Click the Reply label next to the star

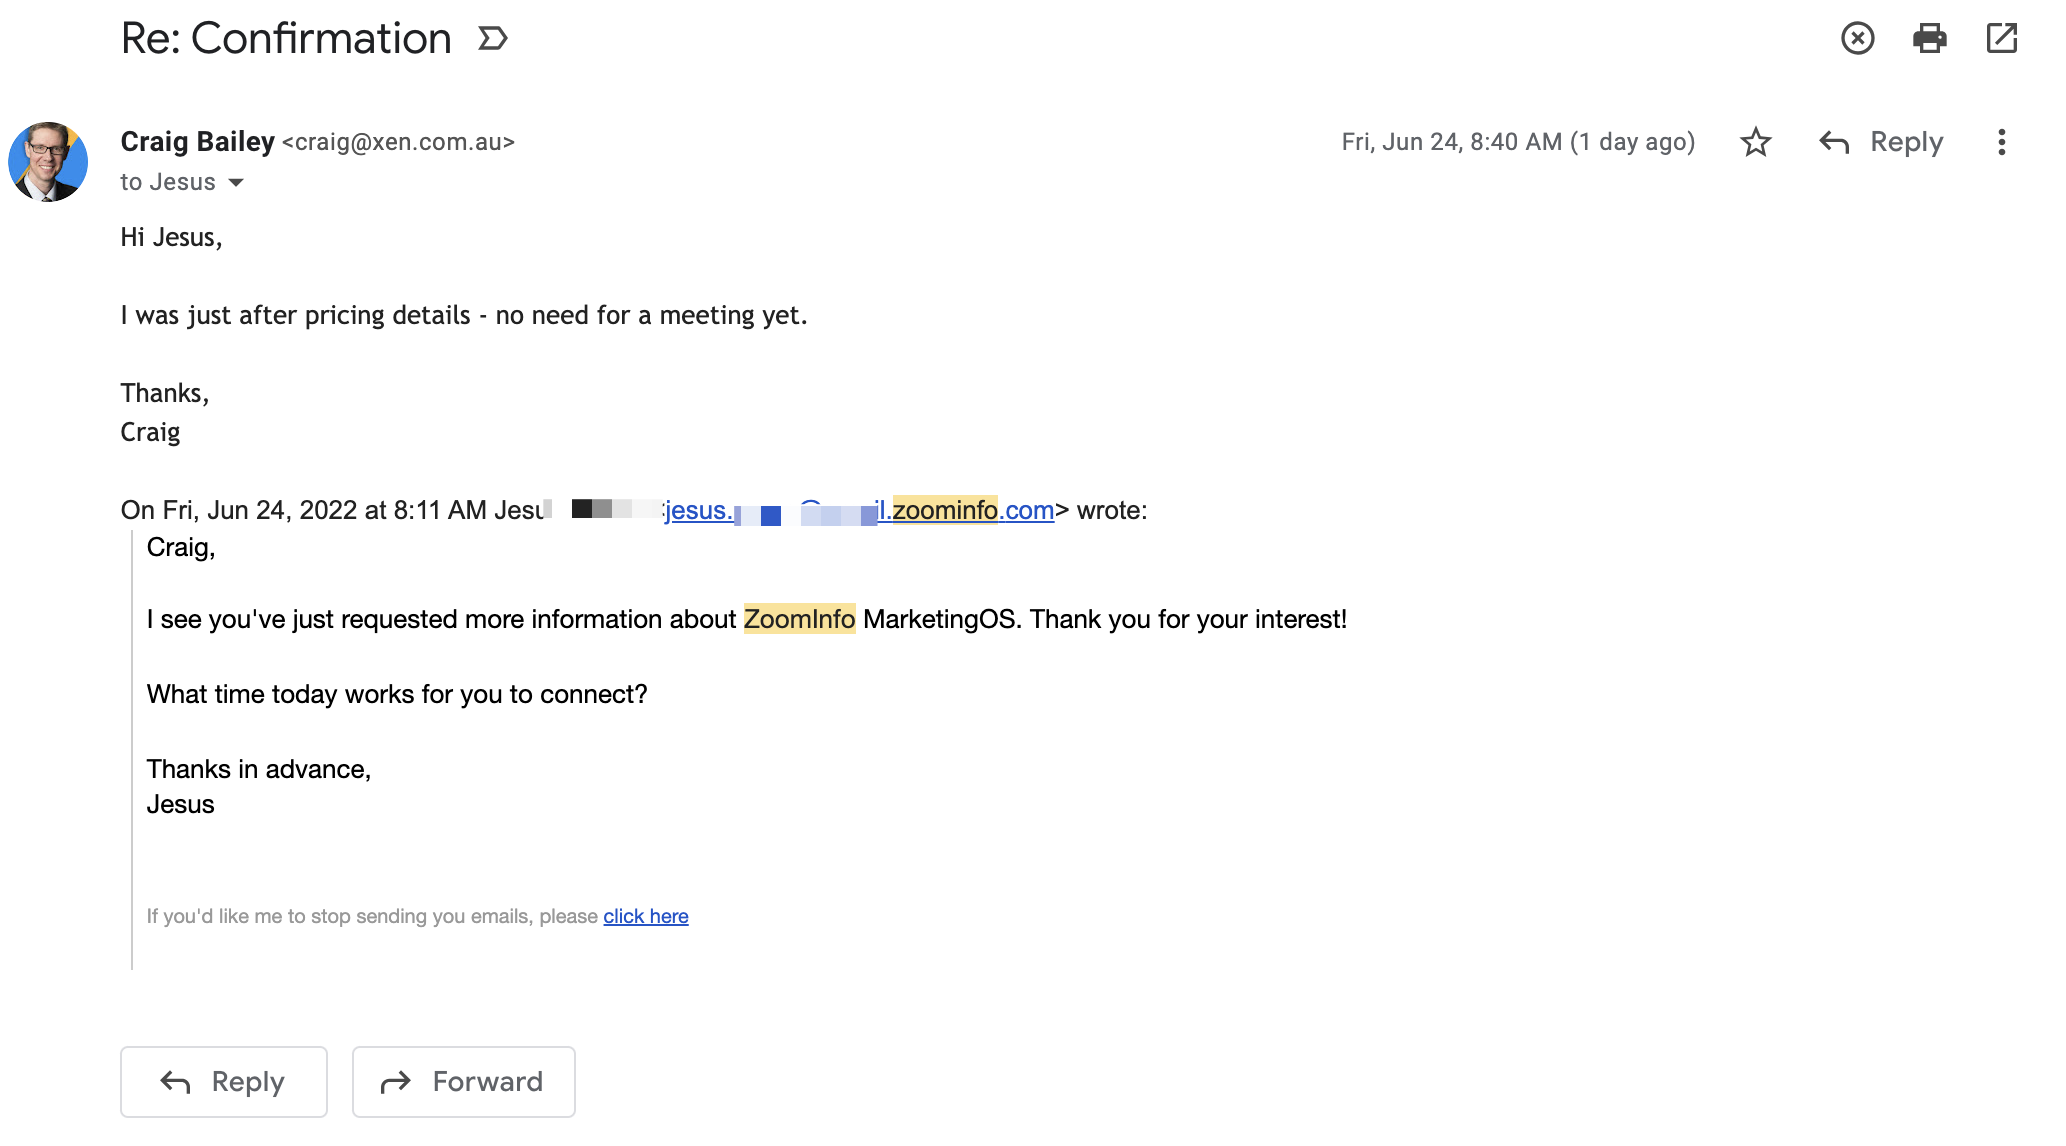1906,142
